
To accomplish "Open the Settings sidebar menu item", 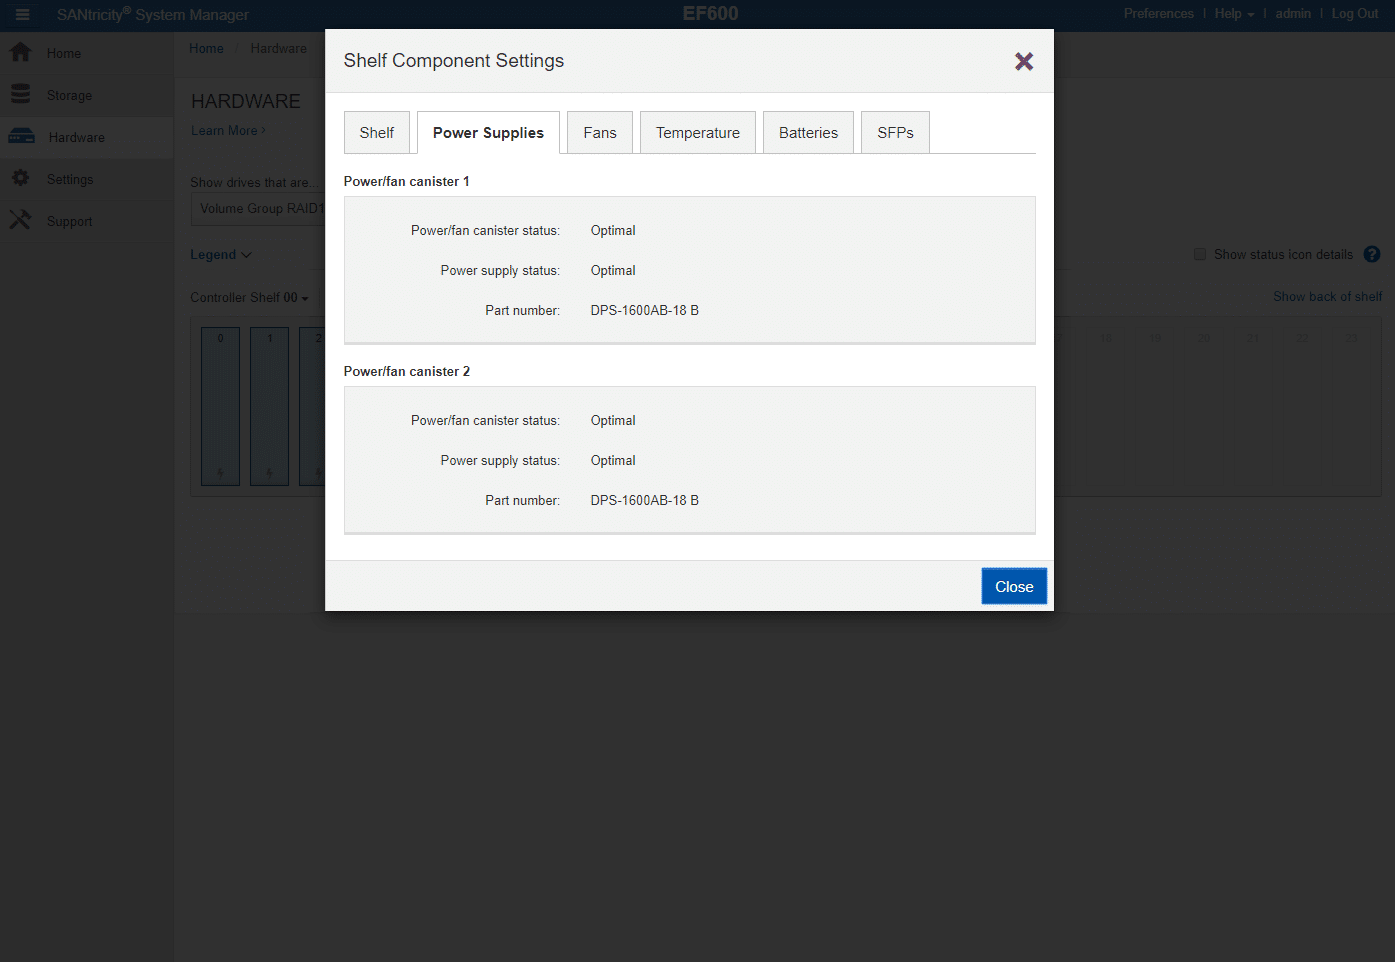I will click(87, 179).
